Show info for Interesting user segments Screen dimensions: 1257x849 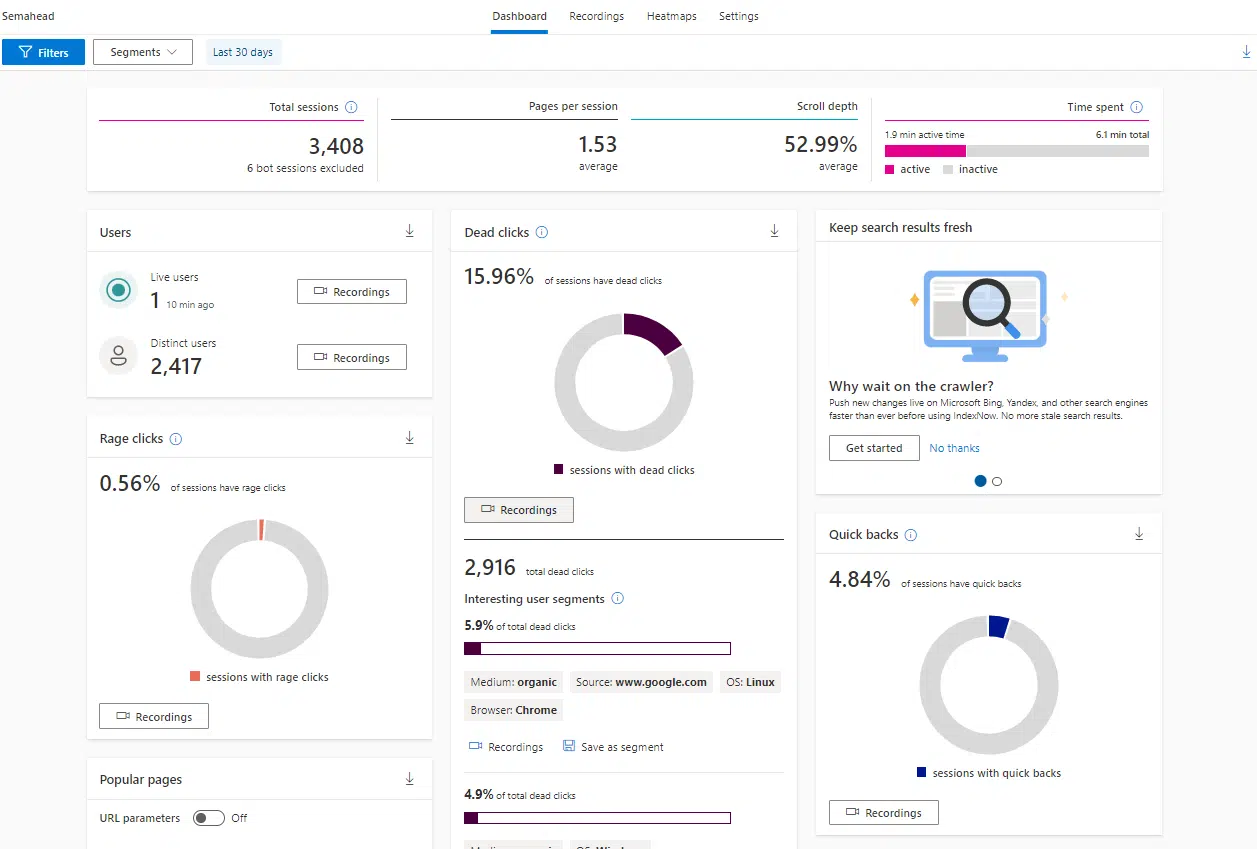(617, 599)
